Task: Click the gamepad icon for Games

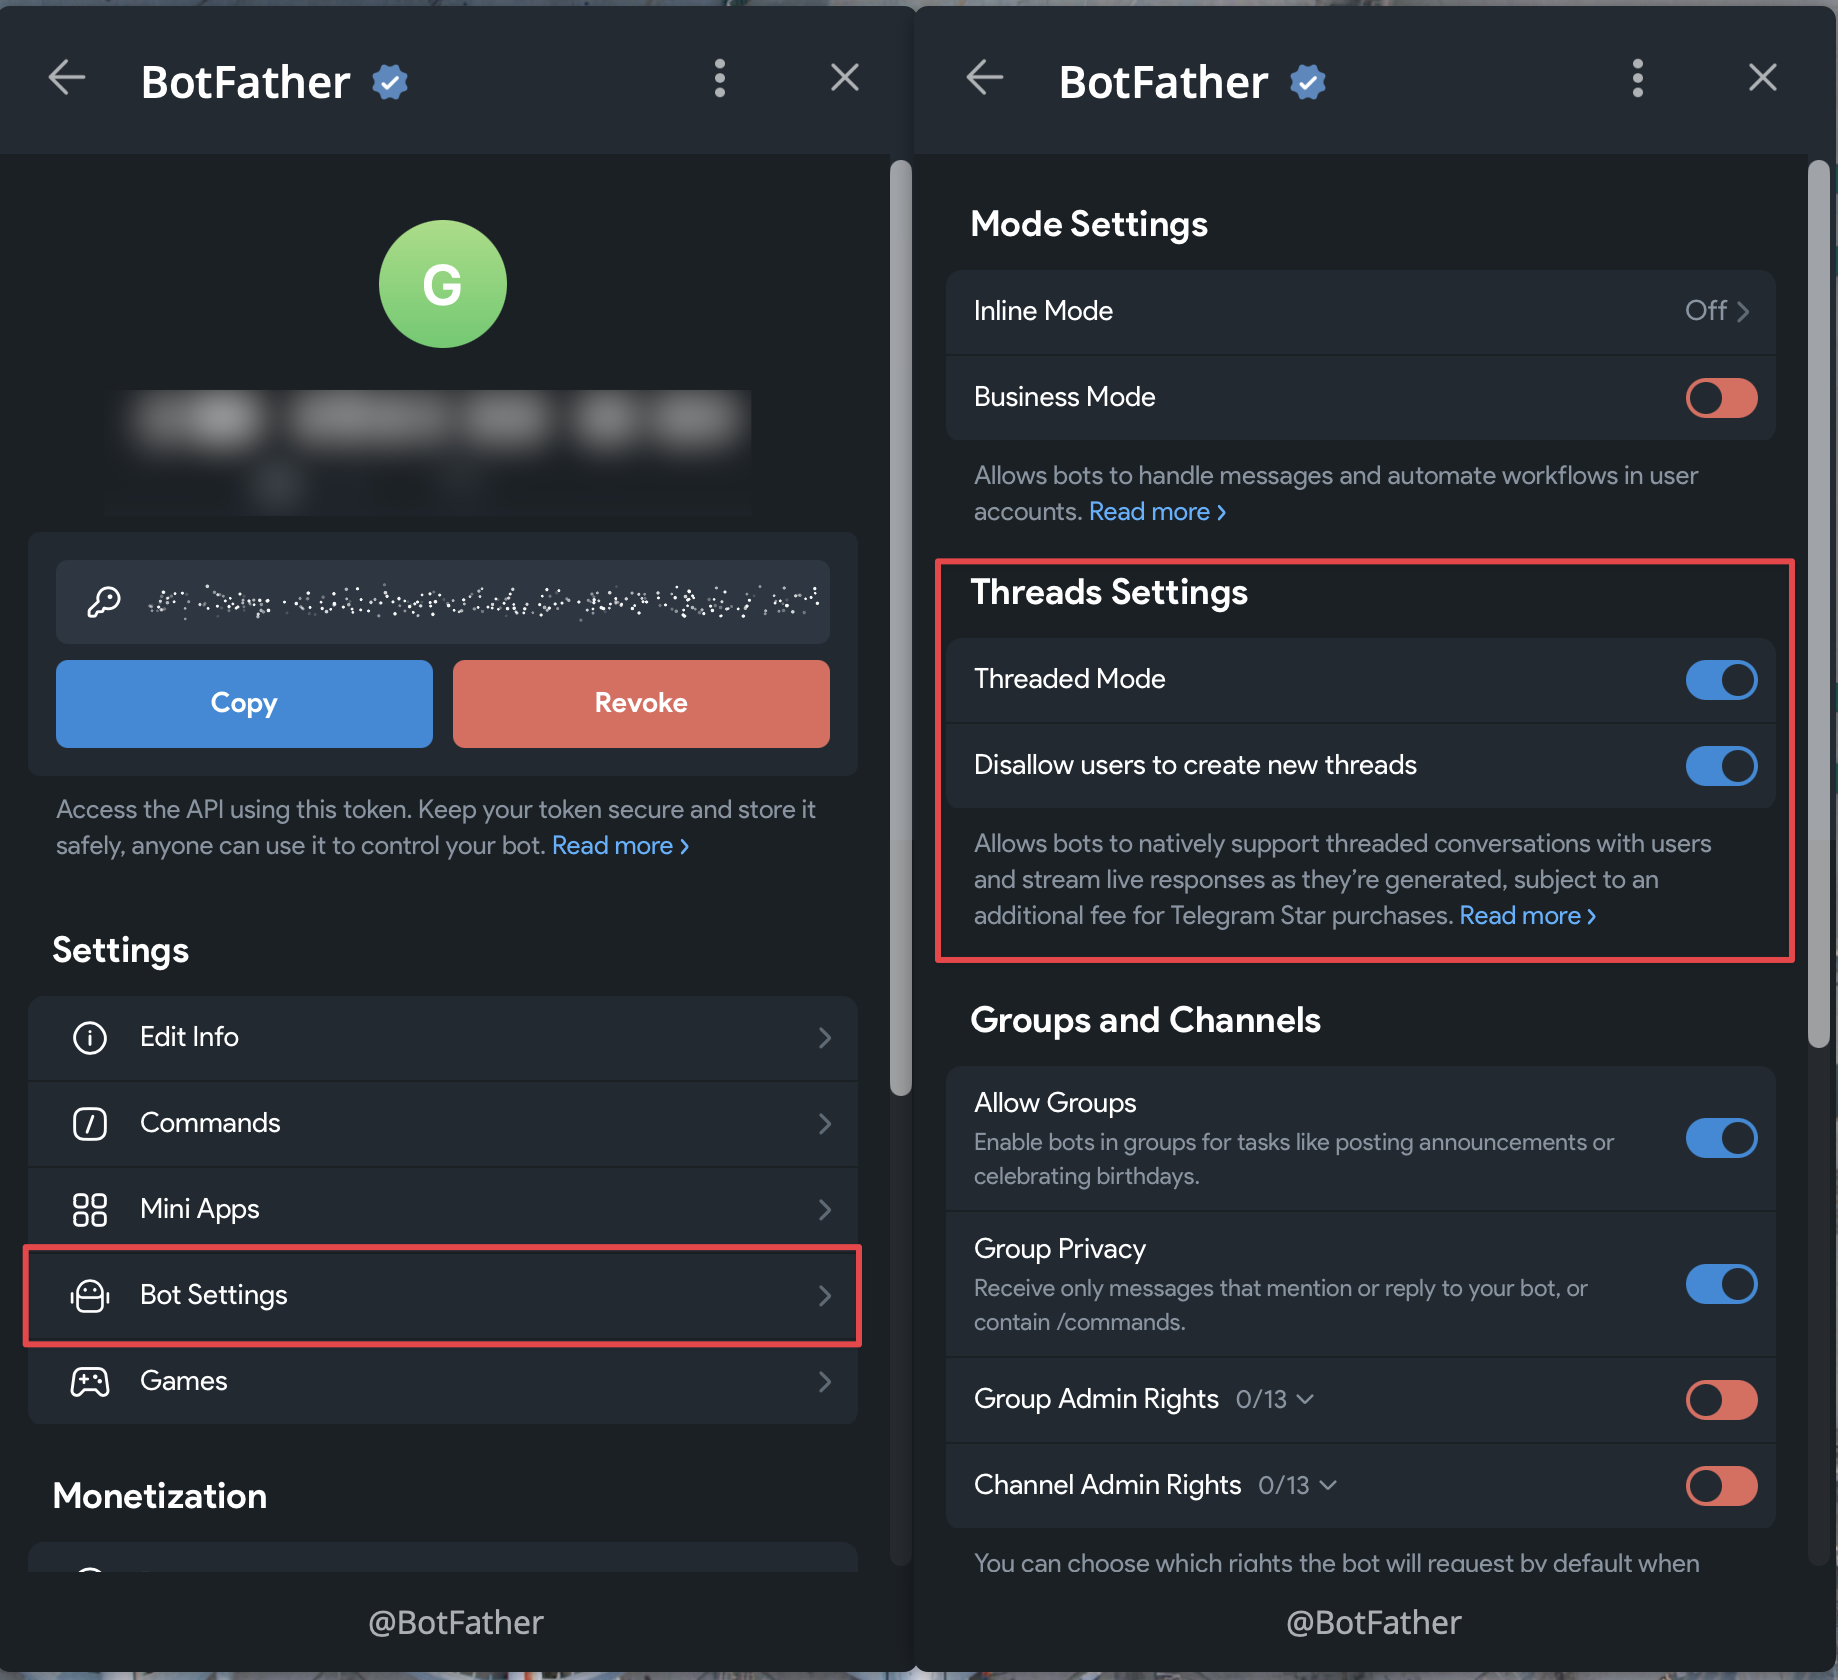Action: click(90, 1381)
